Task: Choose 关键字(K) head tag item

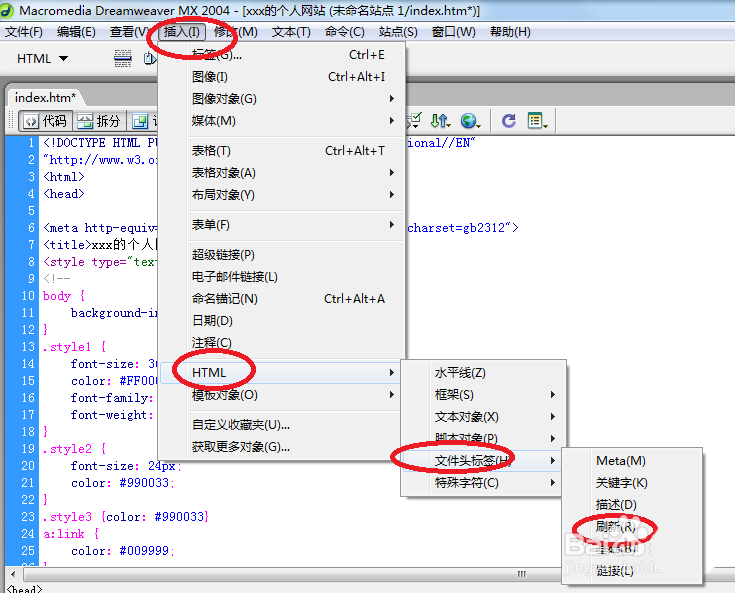Action: [632, 482]
